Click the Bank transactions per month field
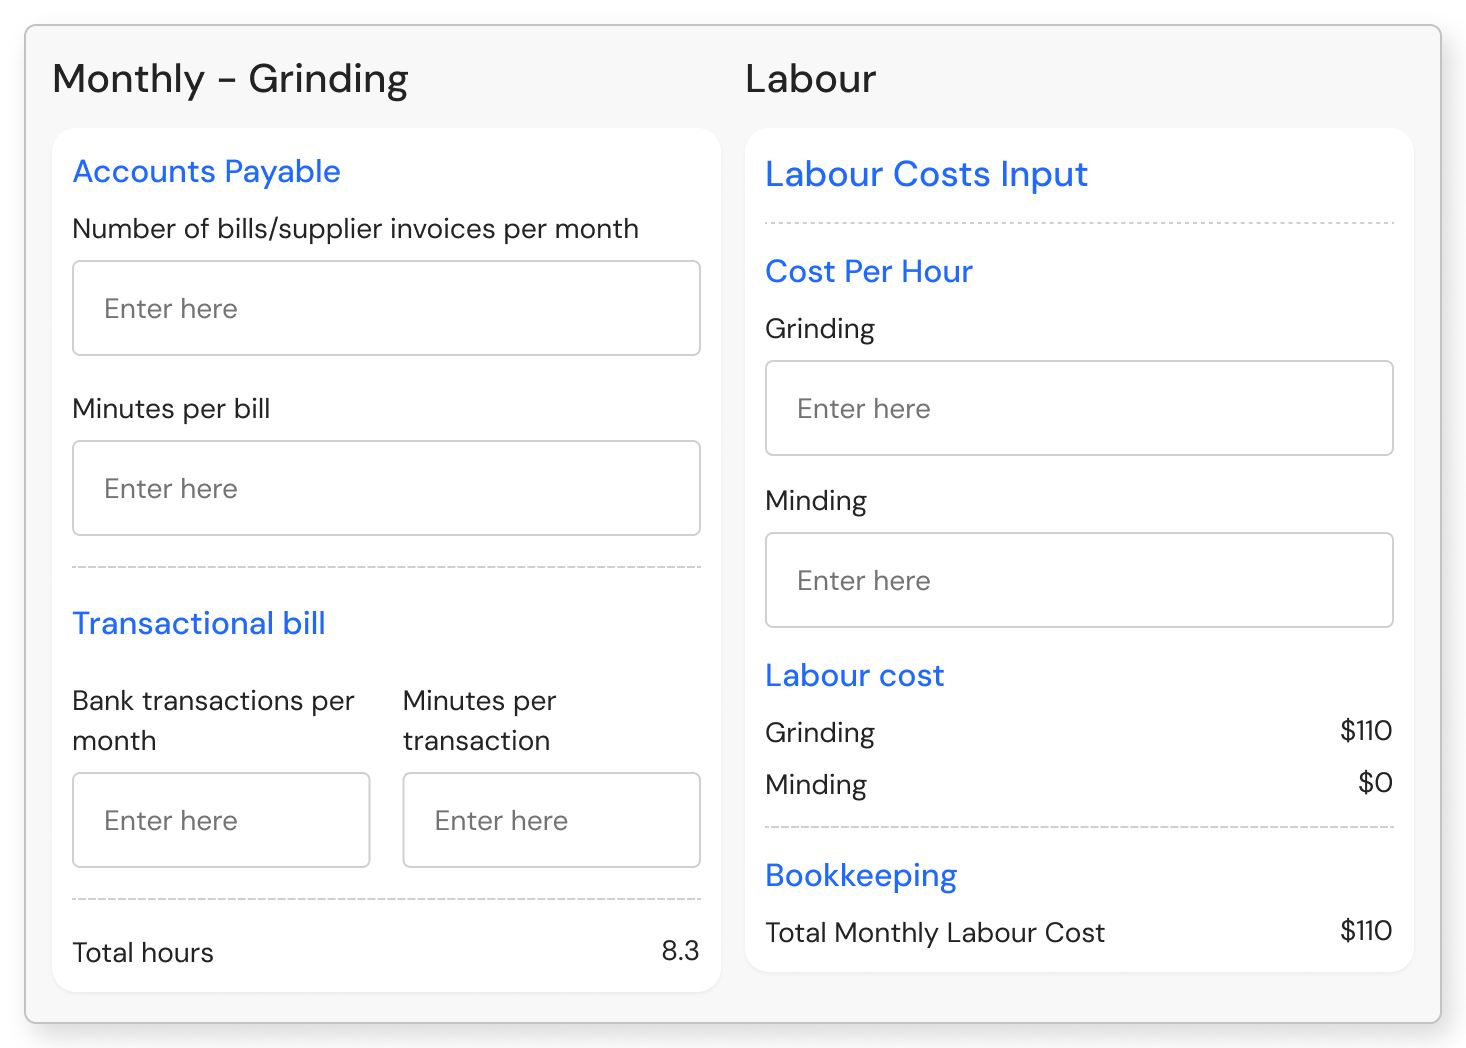The height and width of the screenshot is (1048, 1466). (x=221, y=820)
